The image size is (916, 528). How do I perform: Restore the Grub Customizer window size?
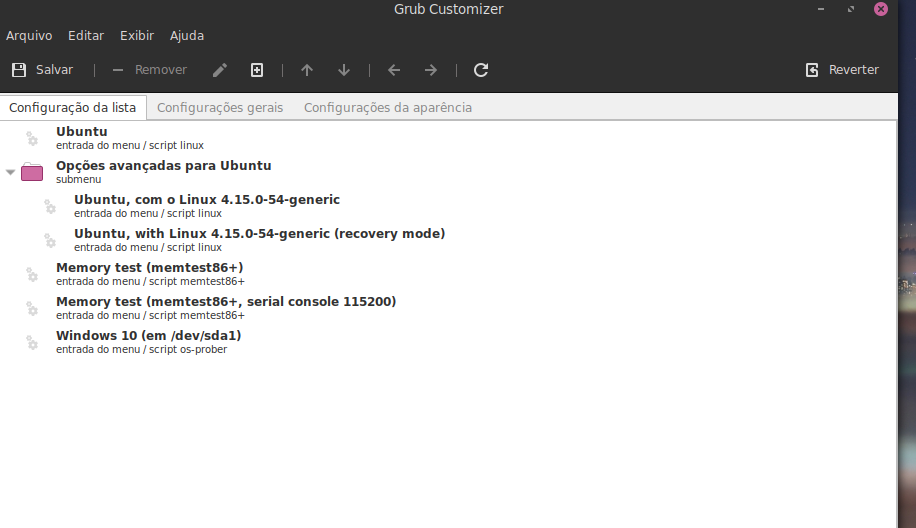pyautogui.click(x=851, y=9)
